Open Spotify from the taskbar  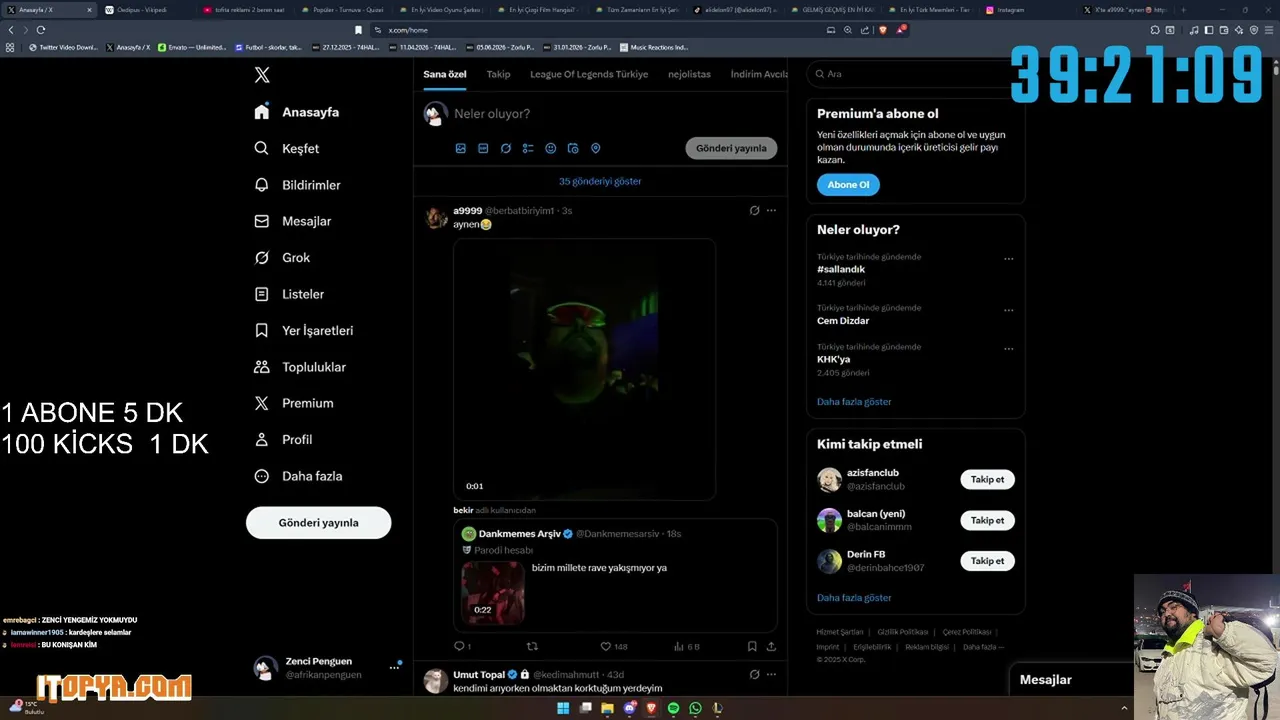673,708
